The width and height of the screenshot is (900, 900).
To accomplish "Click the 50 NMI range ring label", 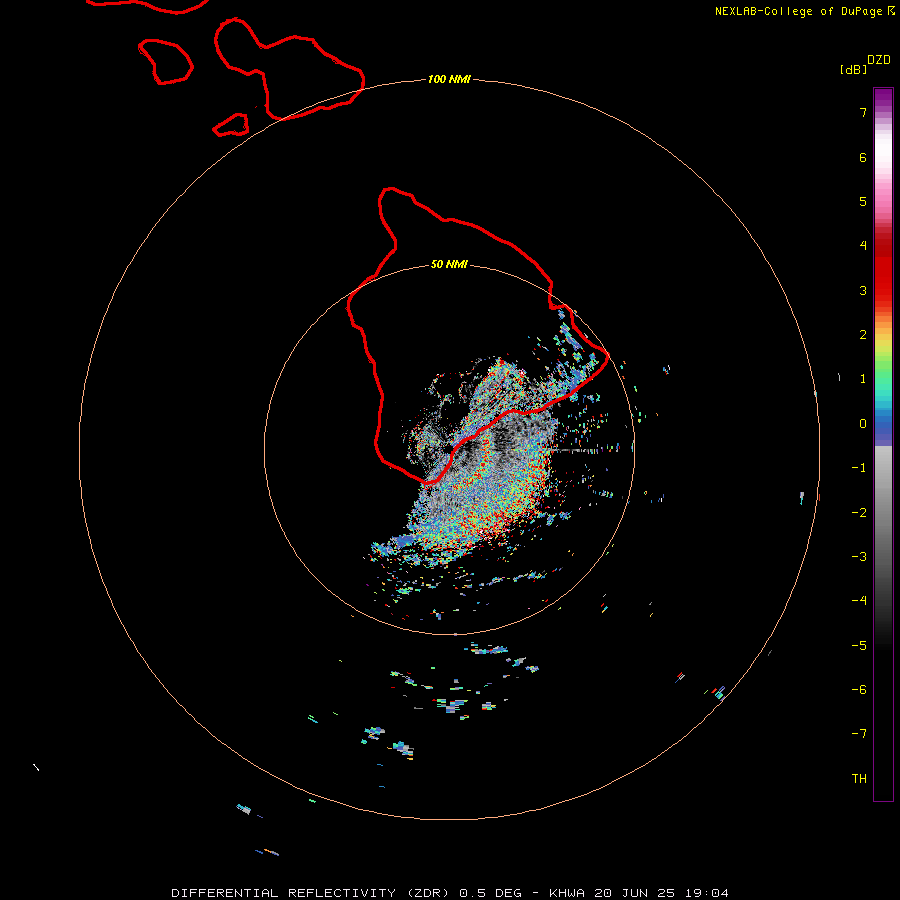I will (x=449, y=264).
